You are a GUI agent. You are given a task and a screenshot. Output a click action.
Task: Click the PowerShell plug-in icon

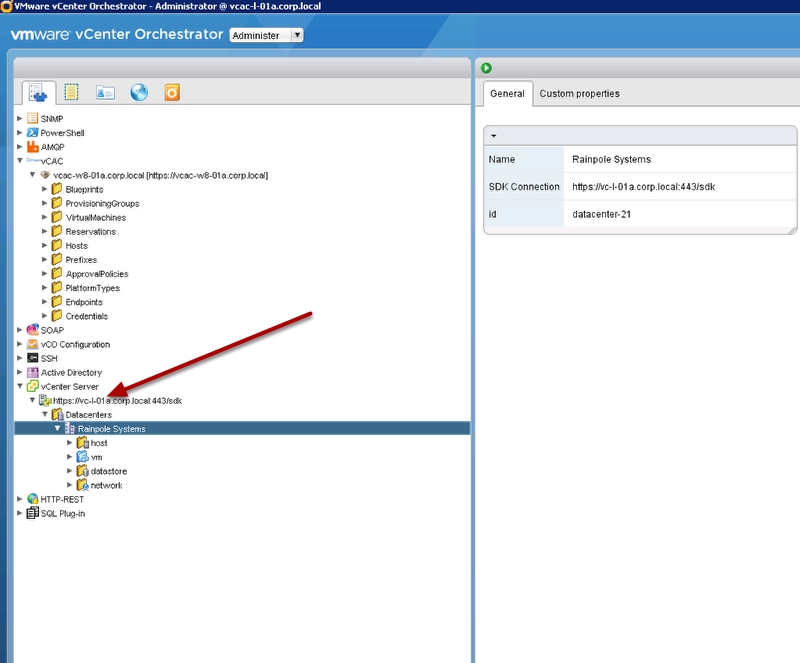pos(32,133)
